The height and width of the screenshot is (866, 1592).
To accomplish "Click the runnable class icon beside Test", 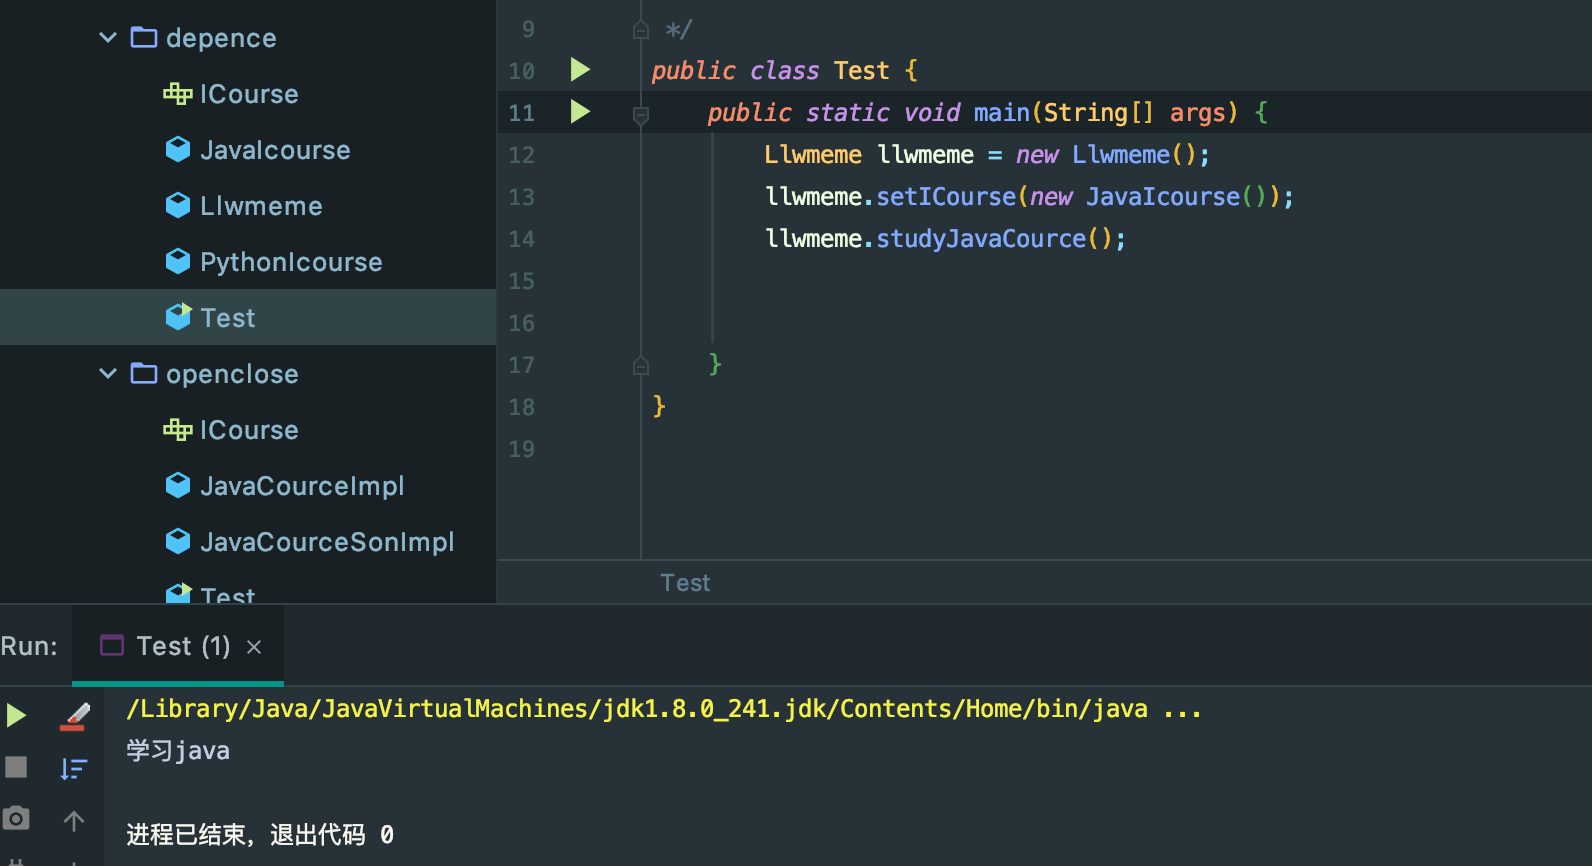I will click(x=178, y=317).
